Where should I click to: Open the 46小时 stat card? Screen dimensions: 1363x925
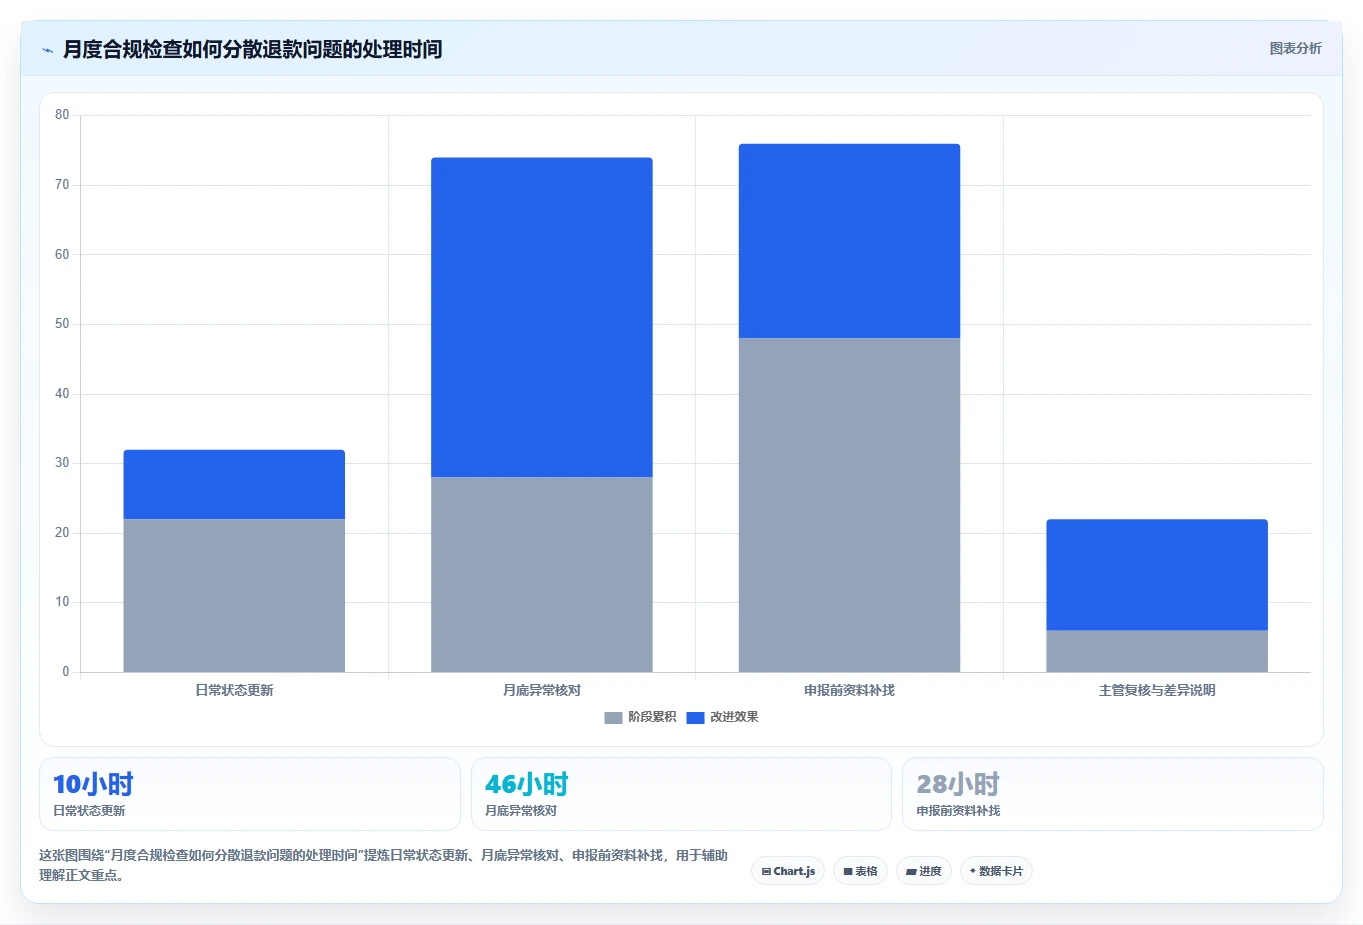tap(681, 794)
